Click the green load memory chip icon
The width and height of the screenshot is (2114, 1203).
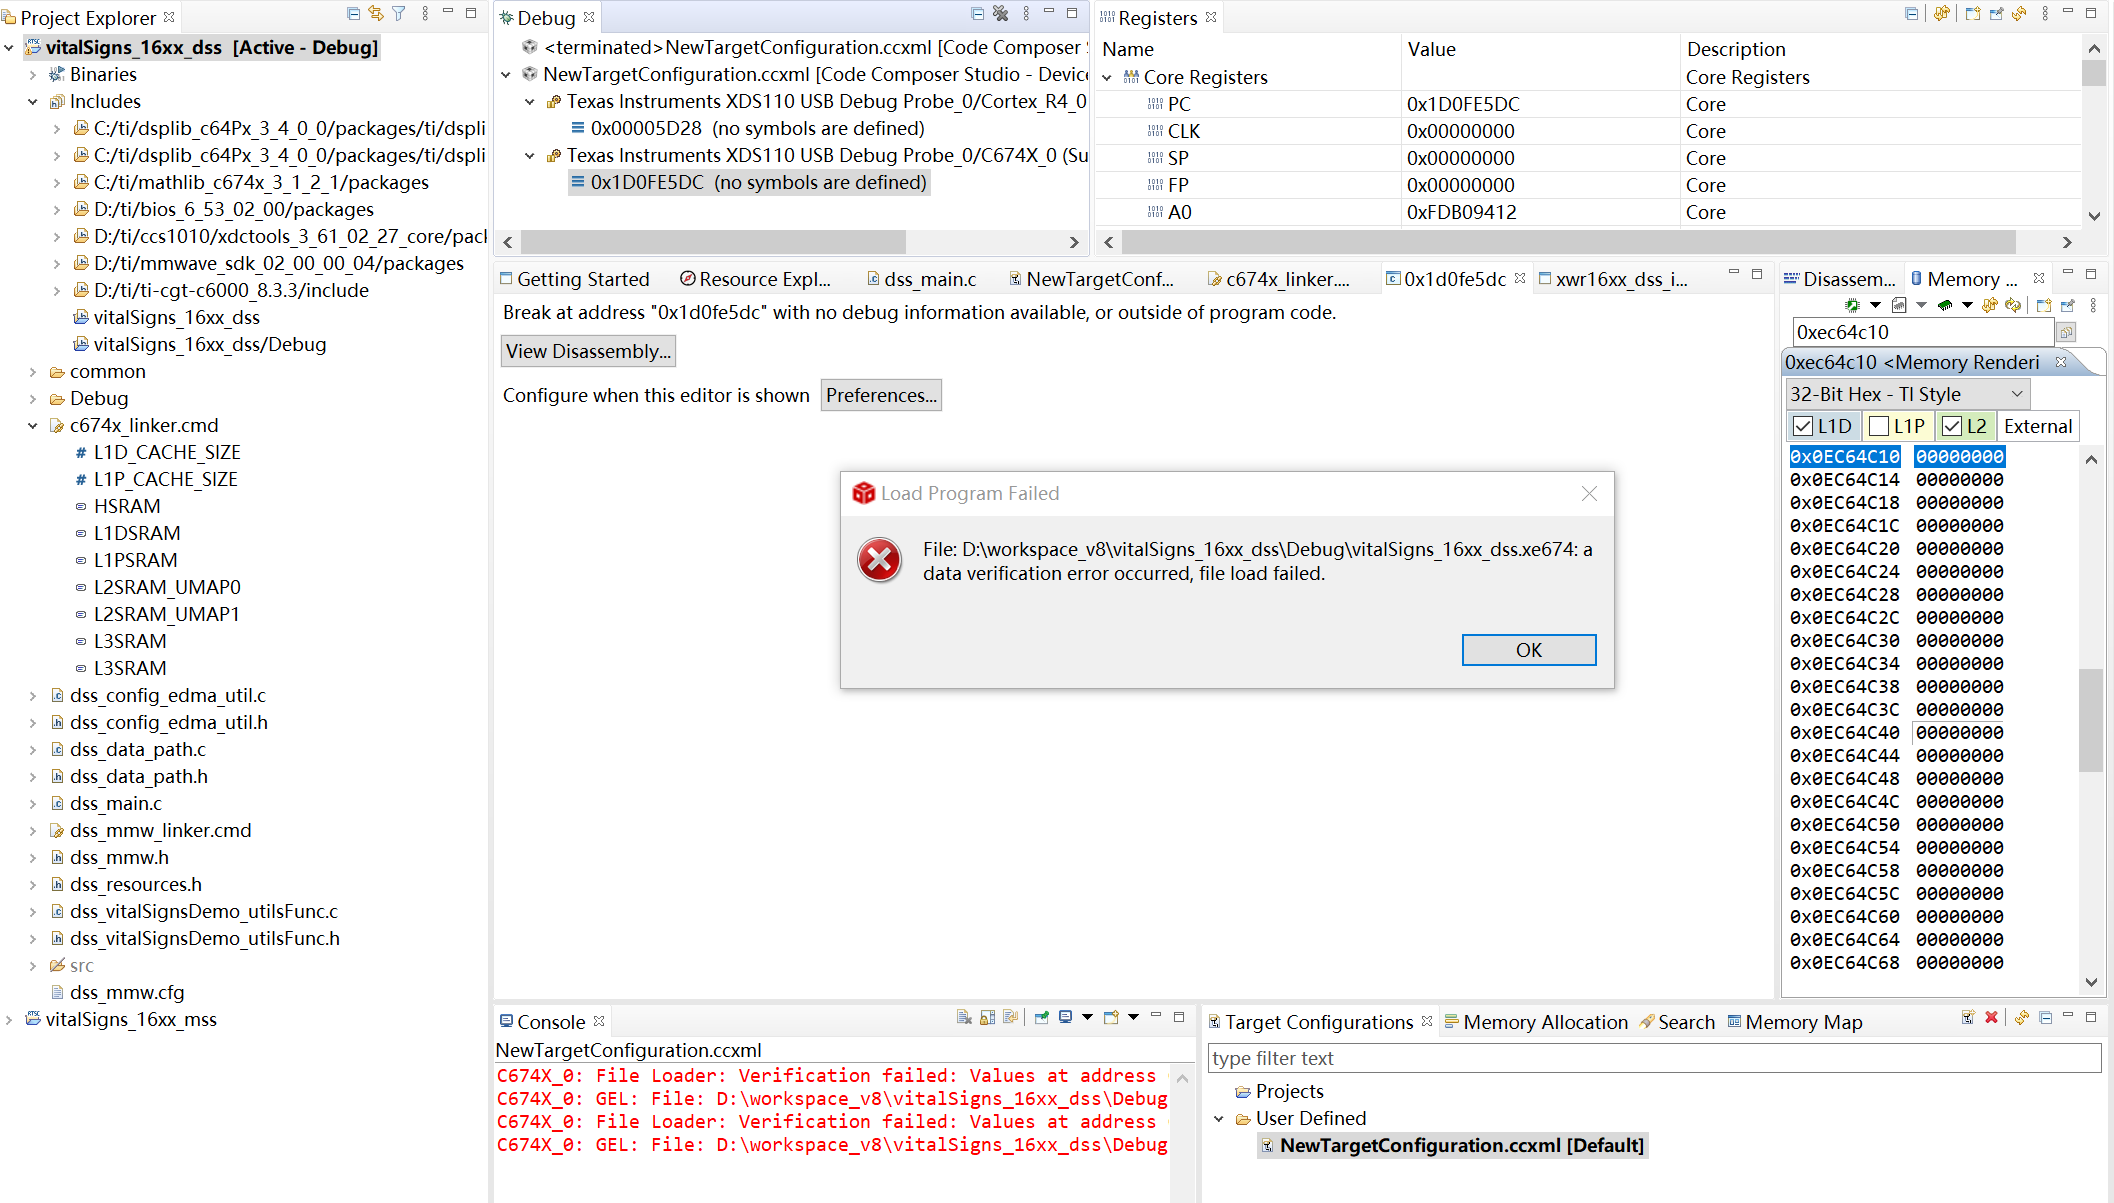pyautogui.click(x=1945, y=305)
